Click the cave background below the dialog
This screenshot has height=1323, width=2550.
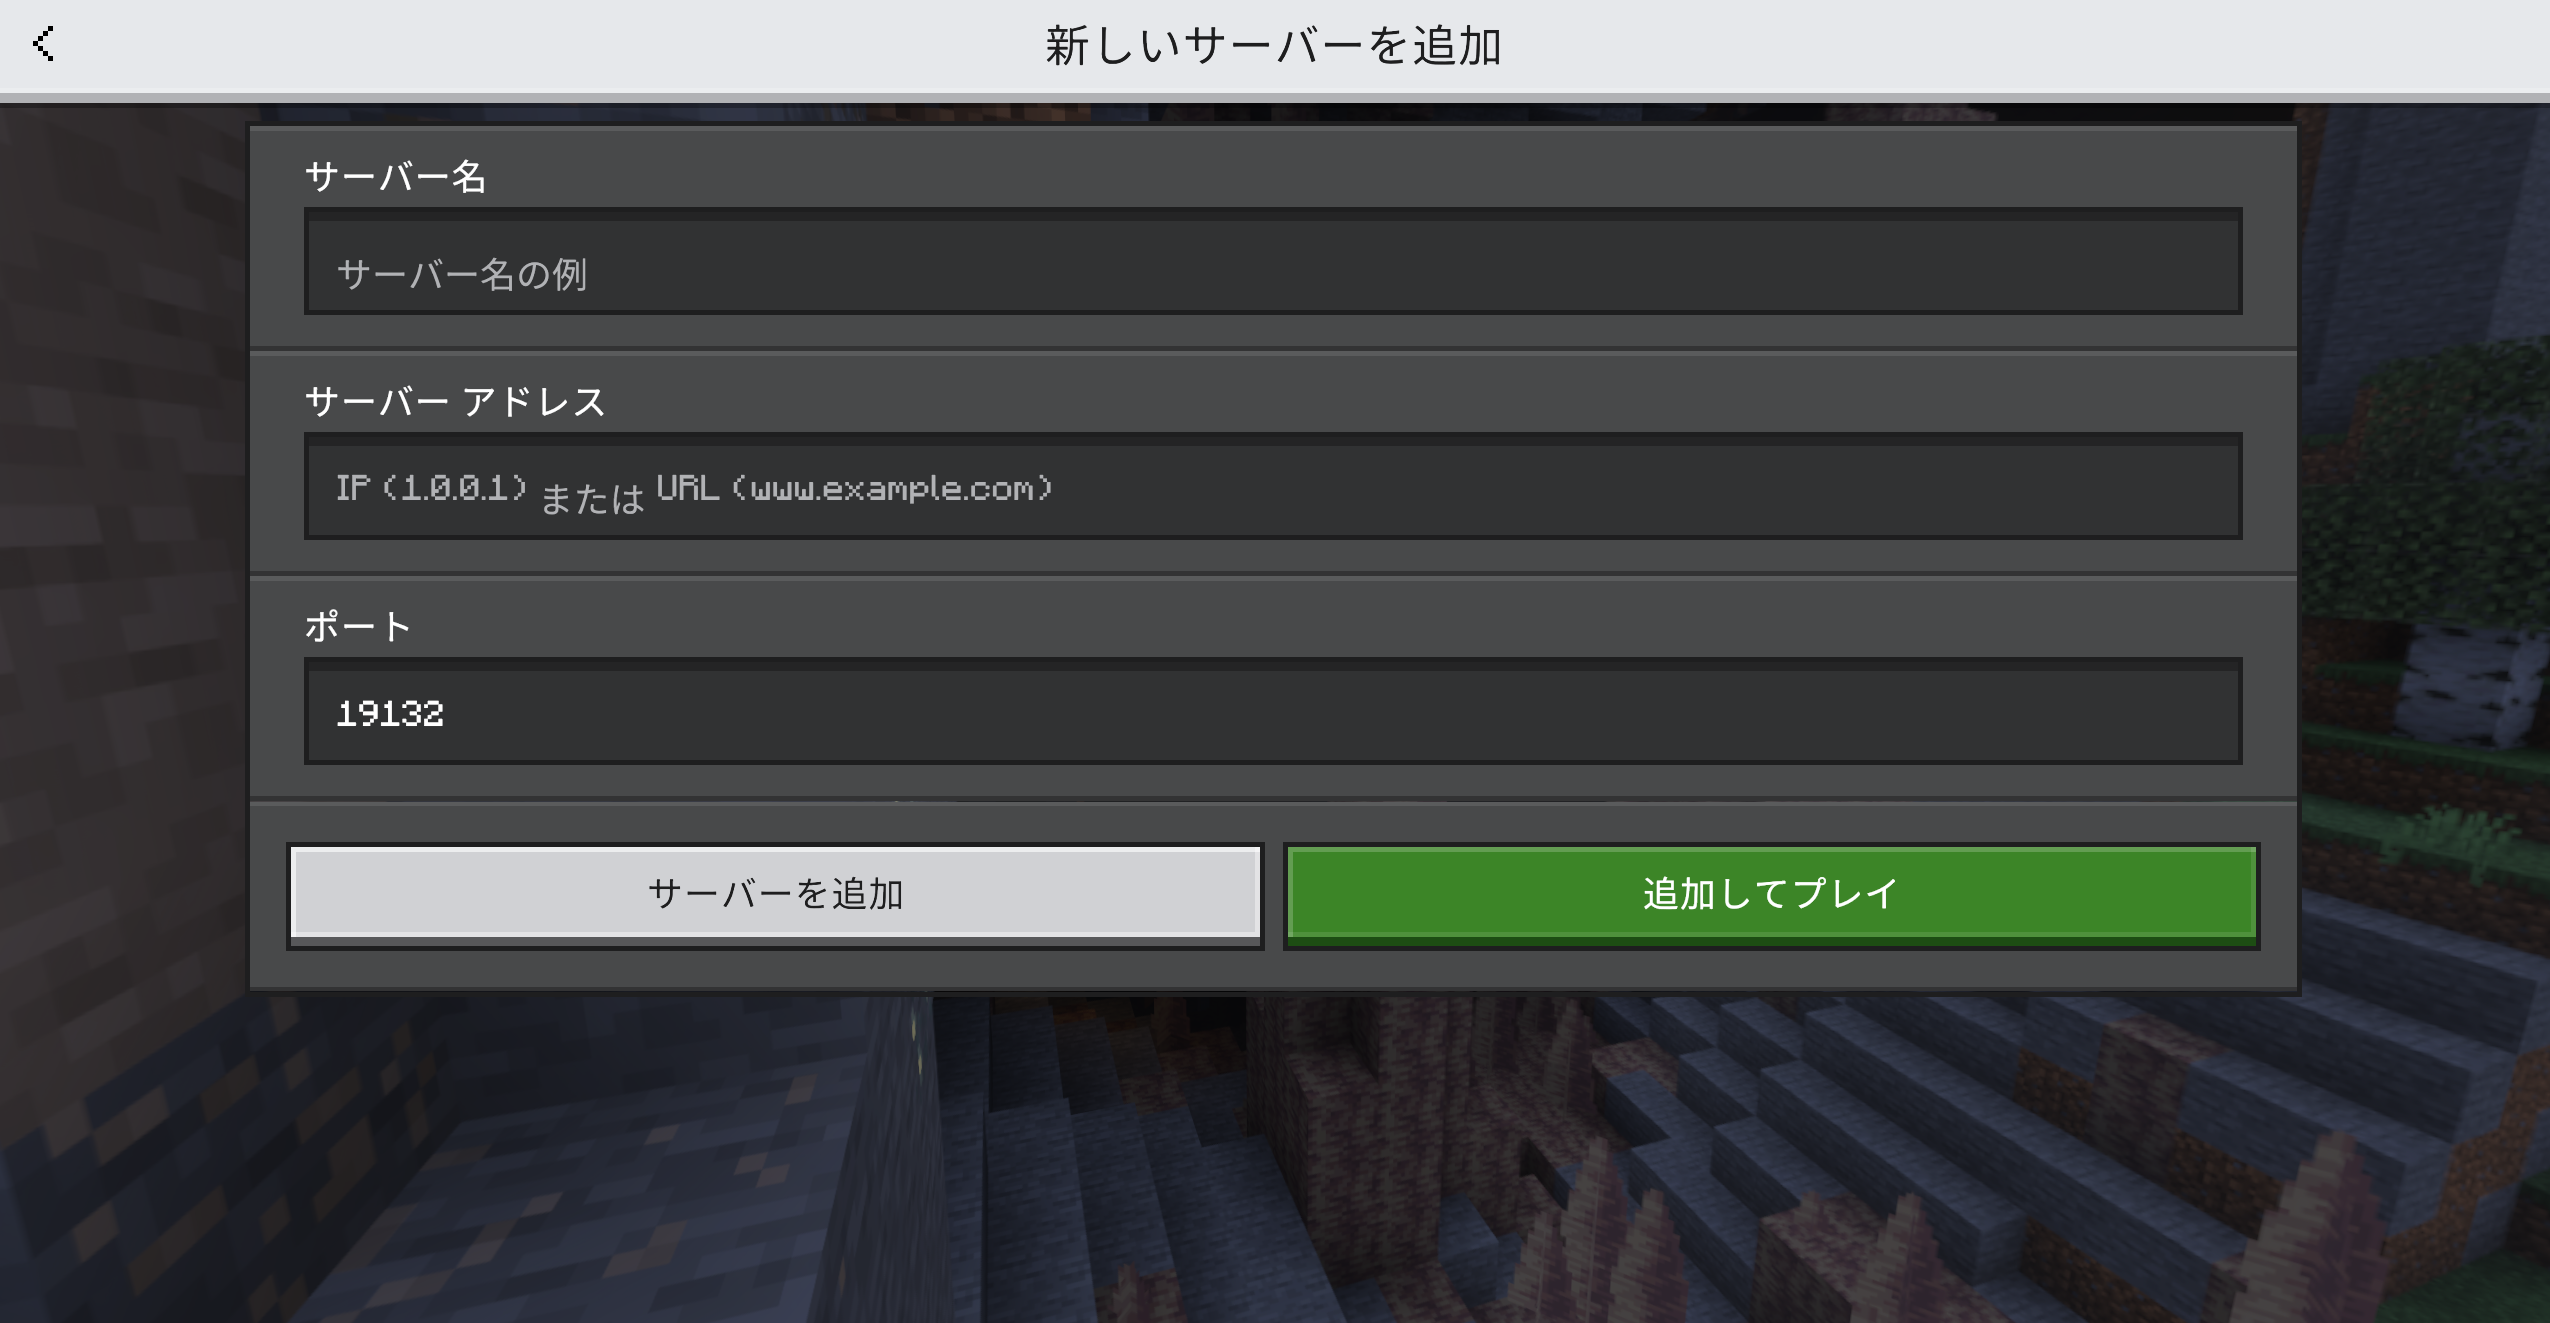click(1272, 1160)
